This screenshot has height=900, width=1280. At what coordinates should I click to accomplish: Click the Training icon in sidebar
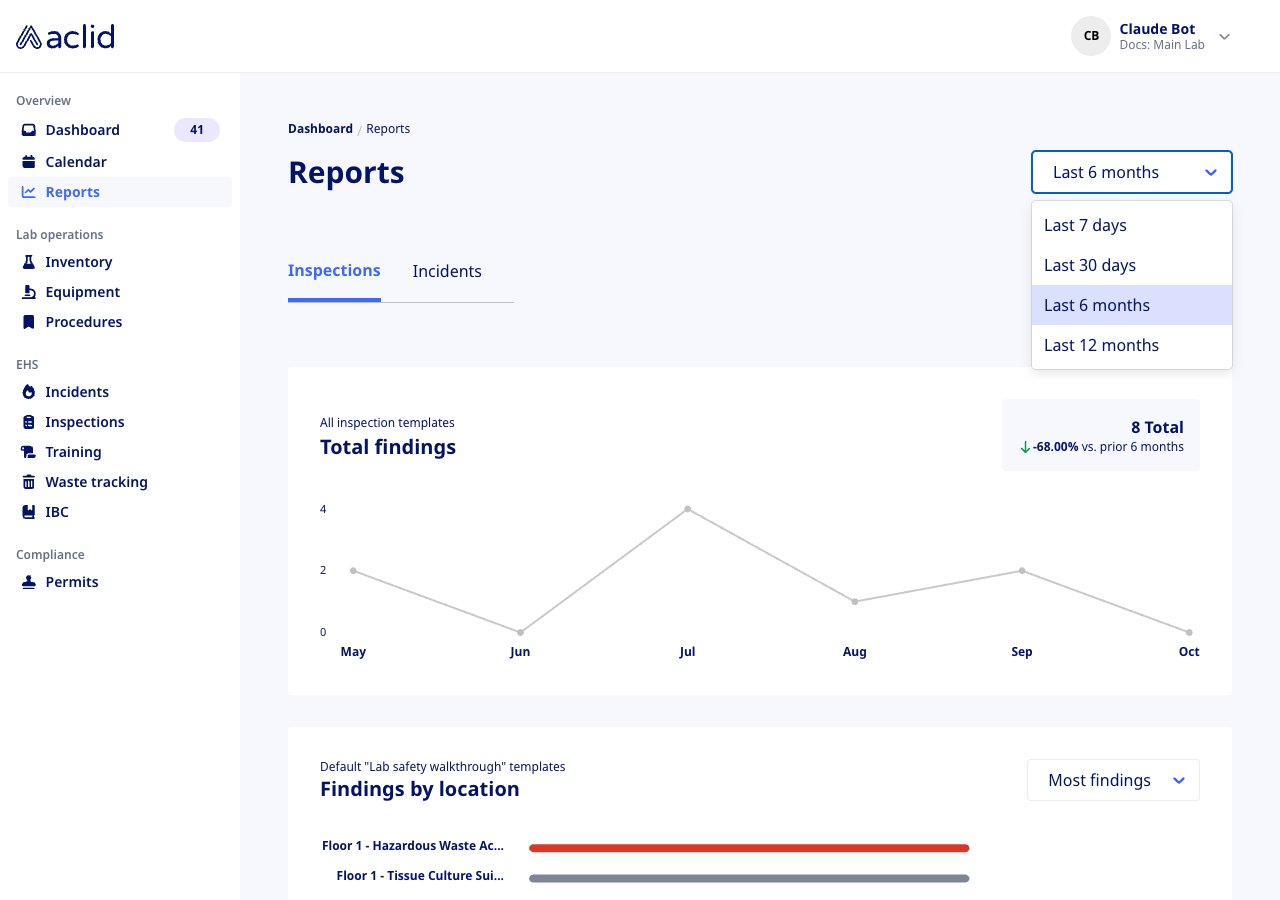[29, 452]
